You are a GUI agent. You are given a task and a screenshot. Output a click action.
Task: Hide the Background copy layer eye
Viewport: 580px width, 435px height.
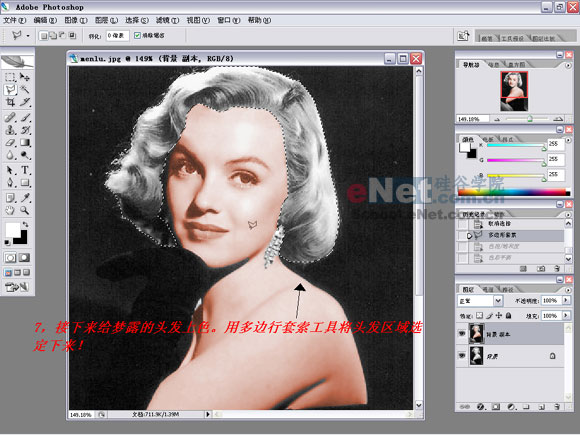point(462,334)
